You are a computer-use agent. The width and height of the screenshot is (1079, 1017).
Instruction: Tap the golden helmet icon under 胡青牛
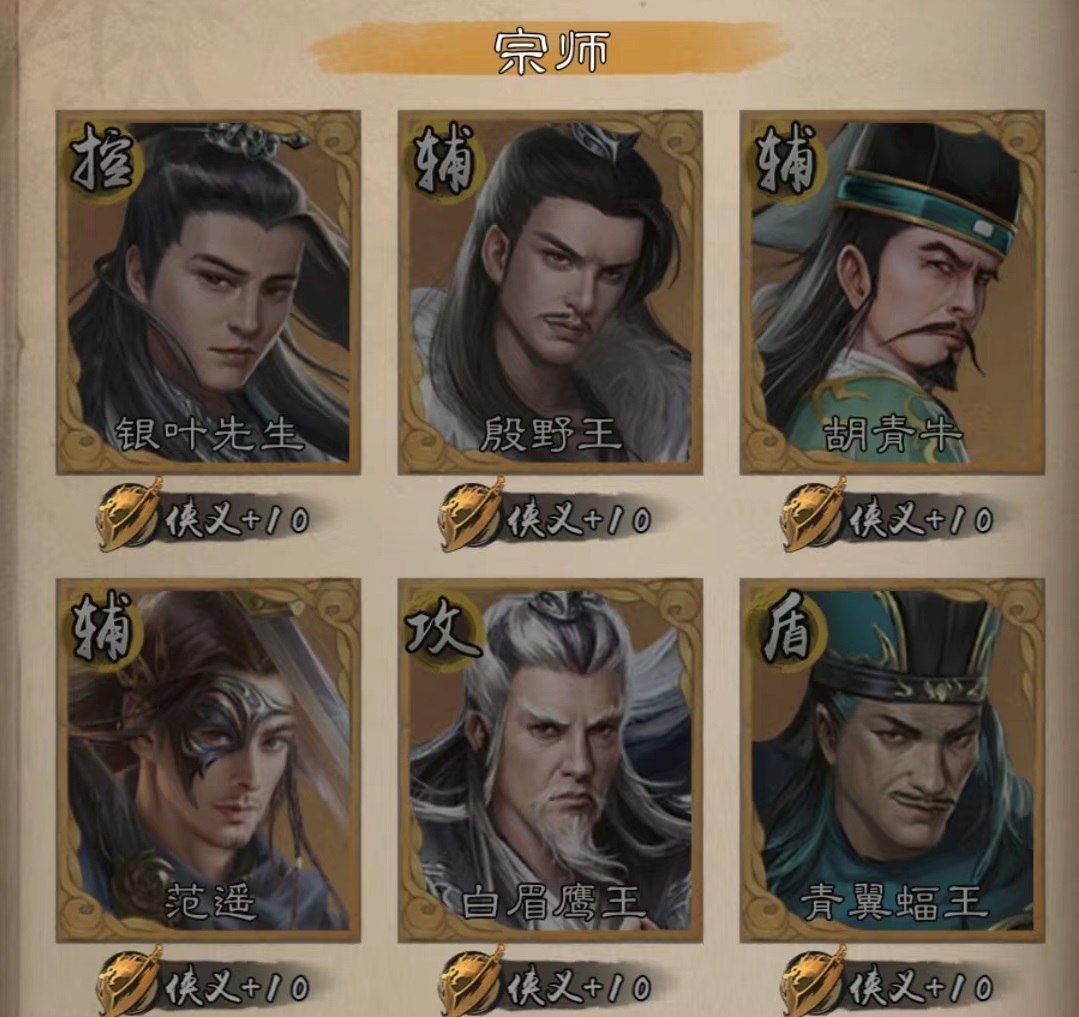point(813,515)
